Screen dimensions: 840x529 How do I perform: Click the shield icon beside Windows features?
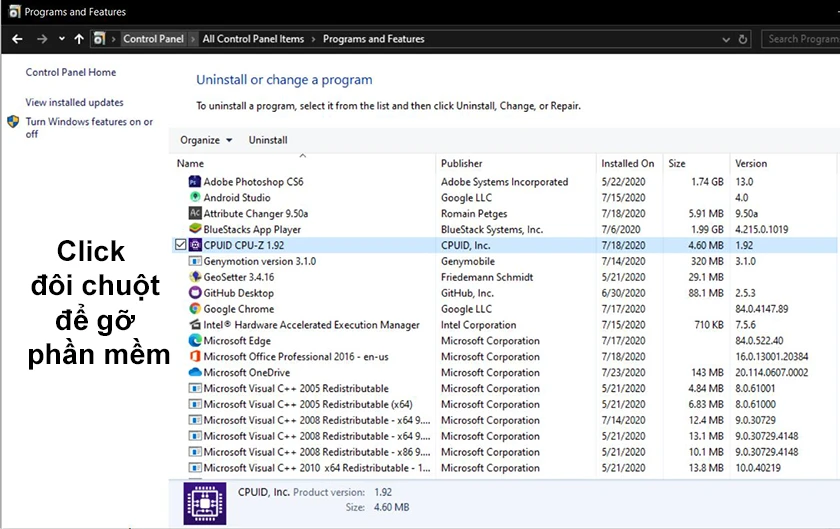coord(13,122)
